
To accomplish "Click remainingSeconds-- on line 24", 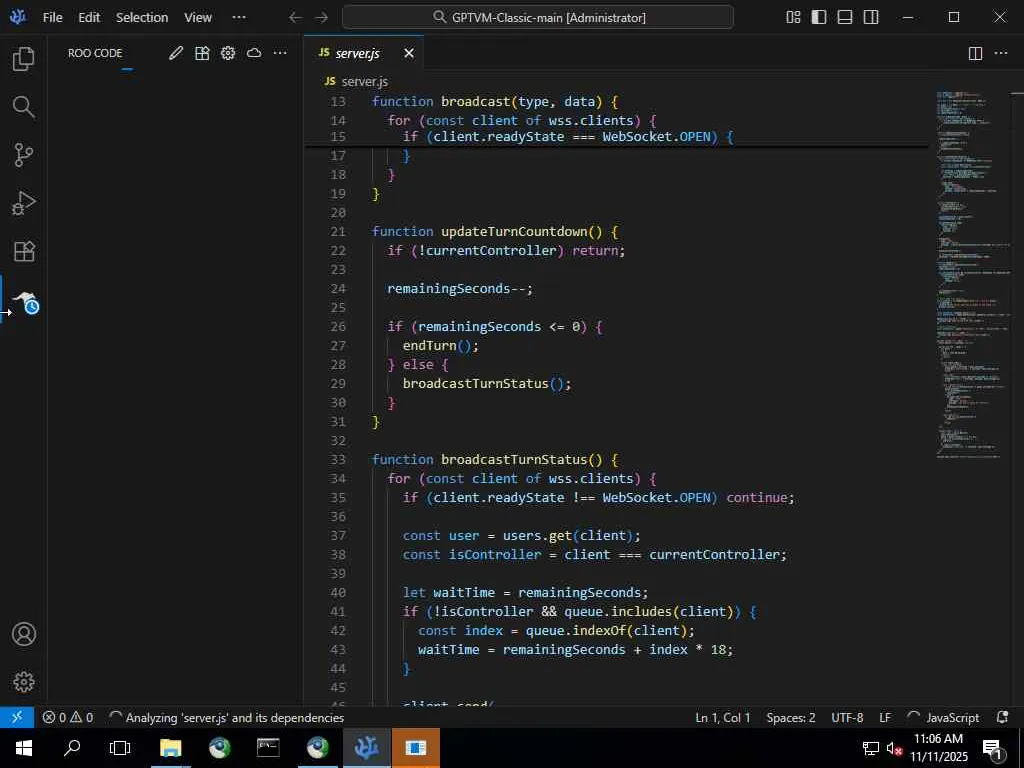I will coord(460,289).
